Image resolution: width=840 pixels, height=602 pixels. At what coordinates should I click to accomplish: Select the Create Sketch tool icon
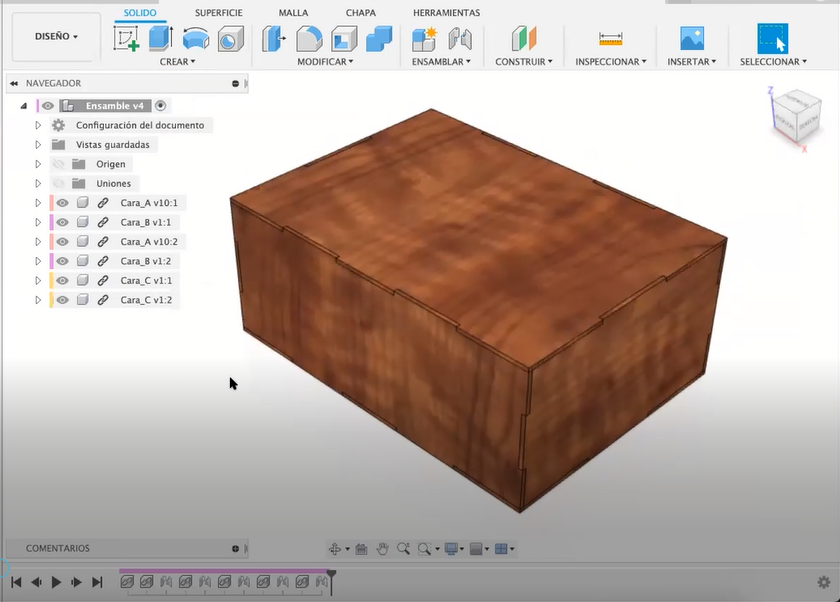126,39
